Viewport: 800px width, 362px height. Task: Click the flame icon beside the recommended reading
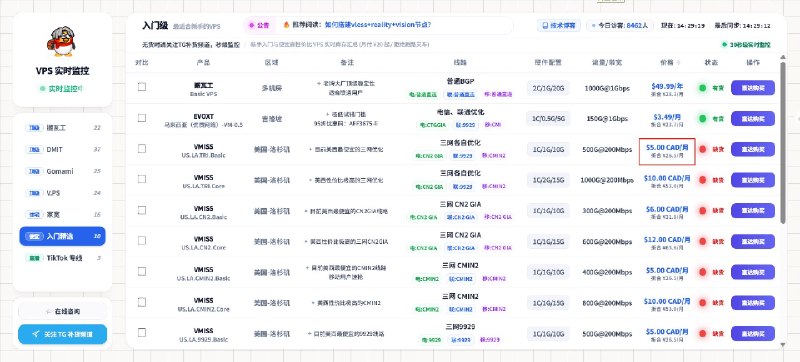pyautogui.click(x=286, y=24)
